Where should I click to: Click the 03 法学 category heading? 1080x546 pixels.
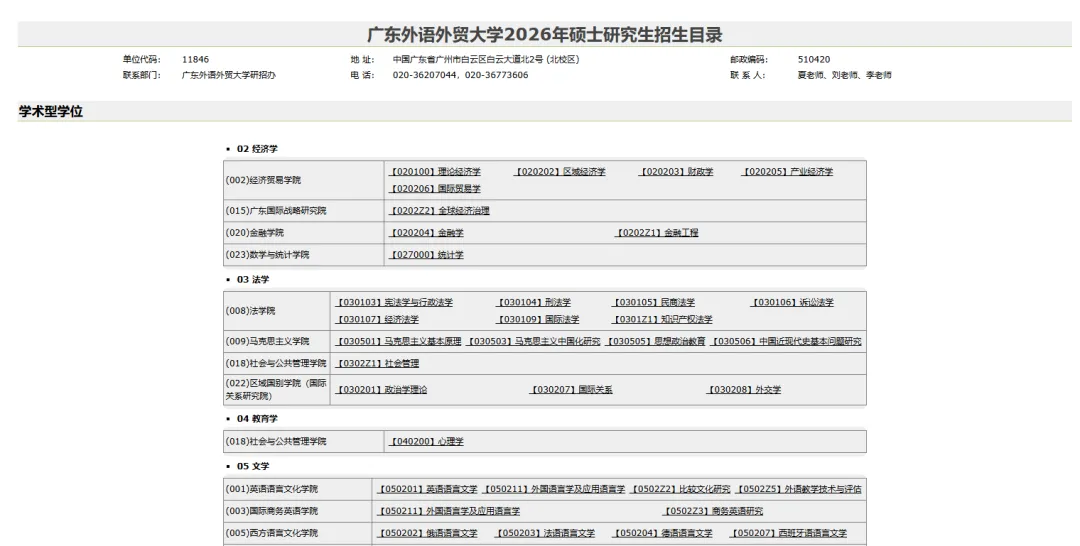[253, 280]
